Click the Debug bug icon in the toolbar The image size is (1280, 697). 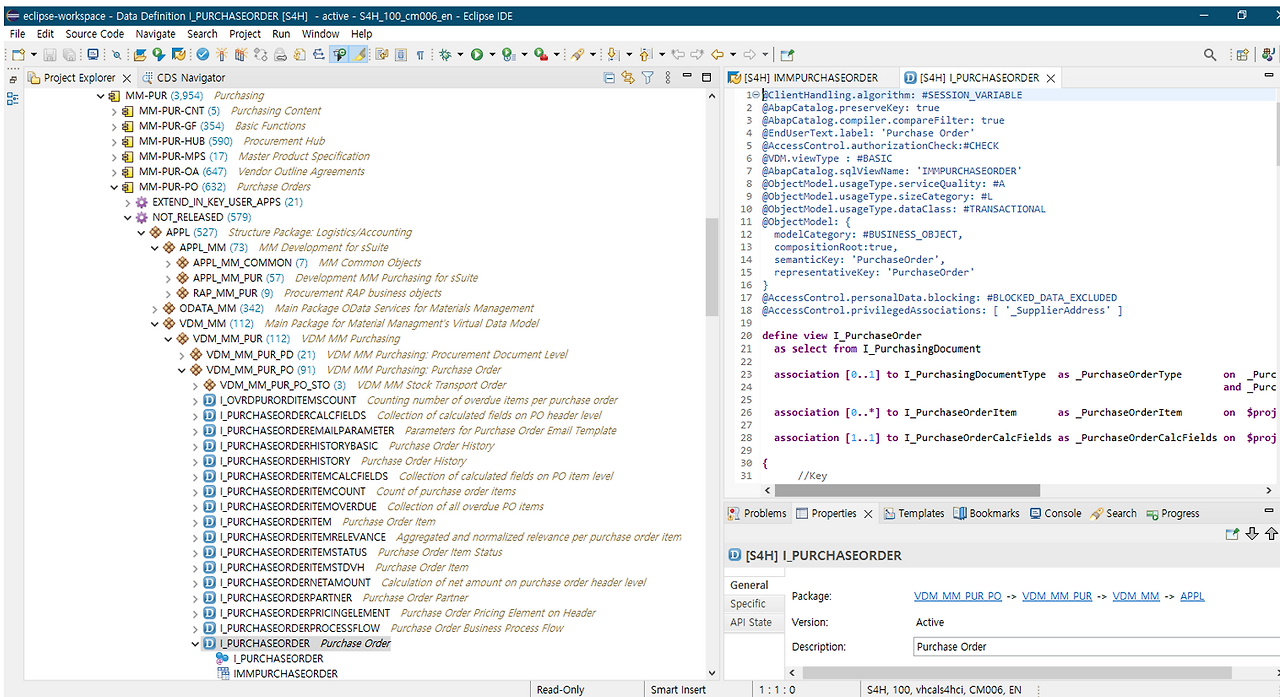click(444, 55)
